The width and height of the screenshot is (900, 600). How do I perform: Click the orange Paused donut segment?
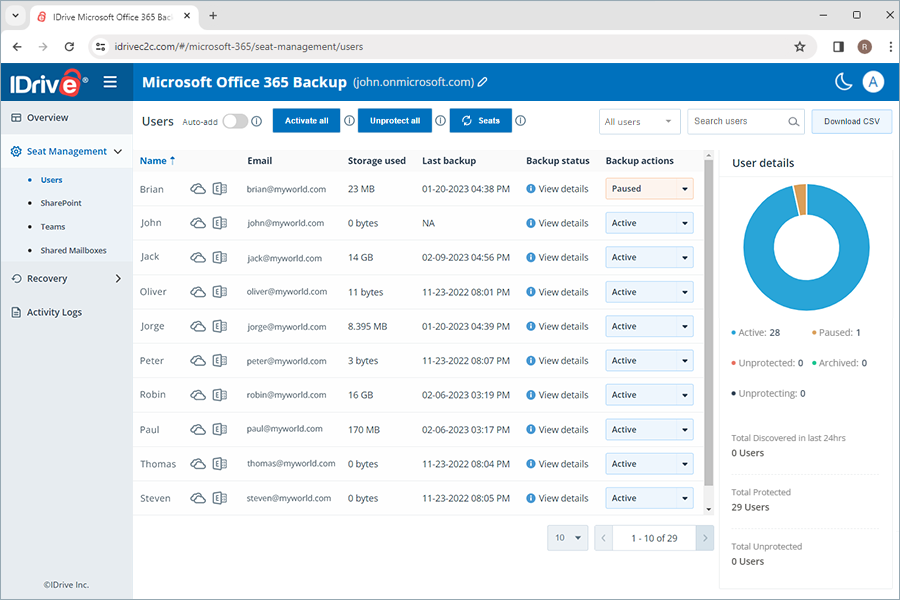[x=801, y=199]
